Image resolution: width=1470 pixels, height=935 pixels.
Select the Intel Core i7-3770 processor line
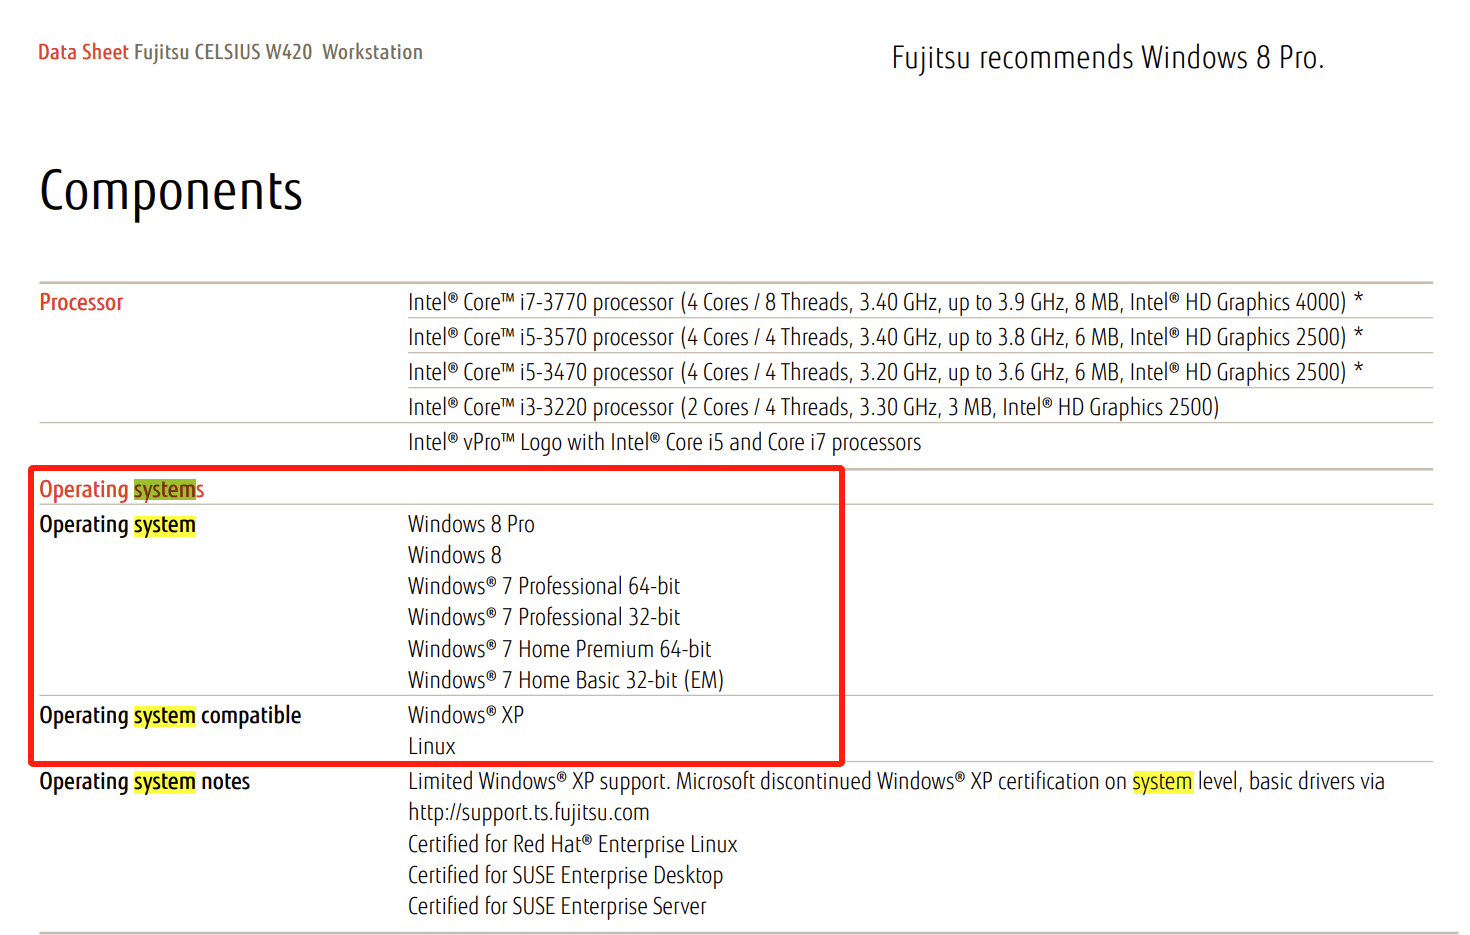(885, 302)
